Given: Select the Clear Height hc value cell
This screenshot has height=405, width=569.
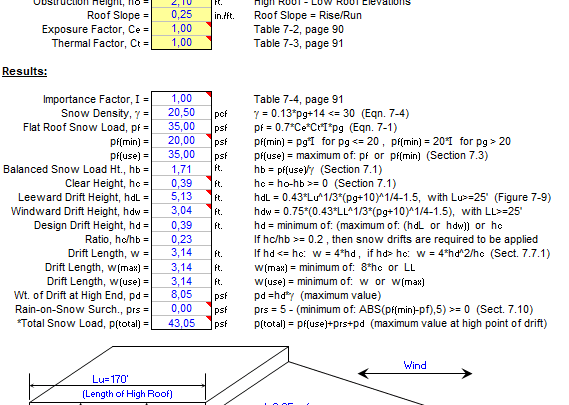Looking at the screenshot, I should pos(181,183).
